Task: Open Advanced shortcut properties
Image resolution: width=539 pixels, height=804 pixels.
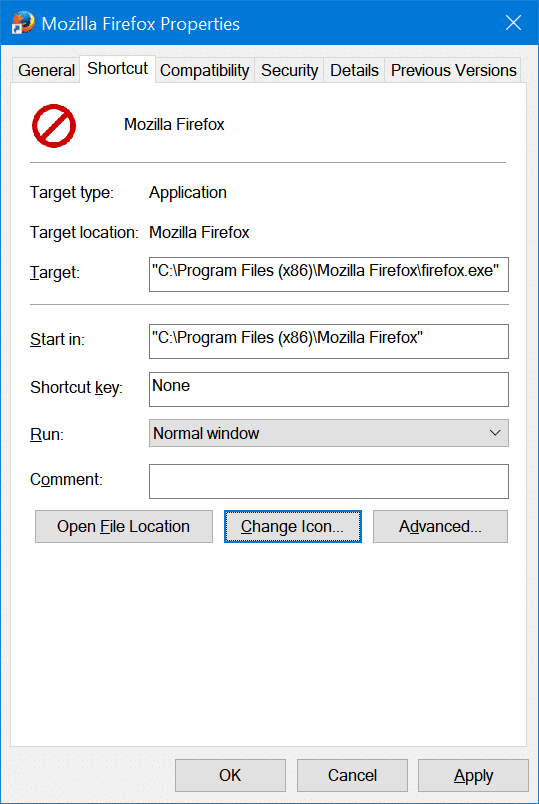Action: pos(440,527)
